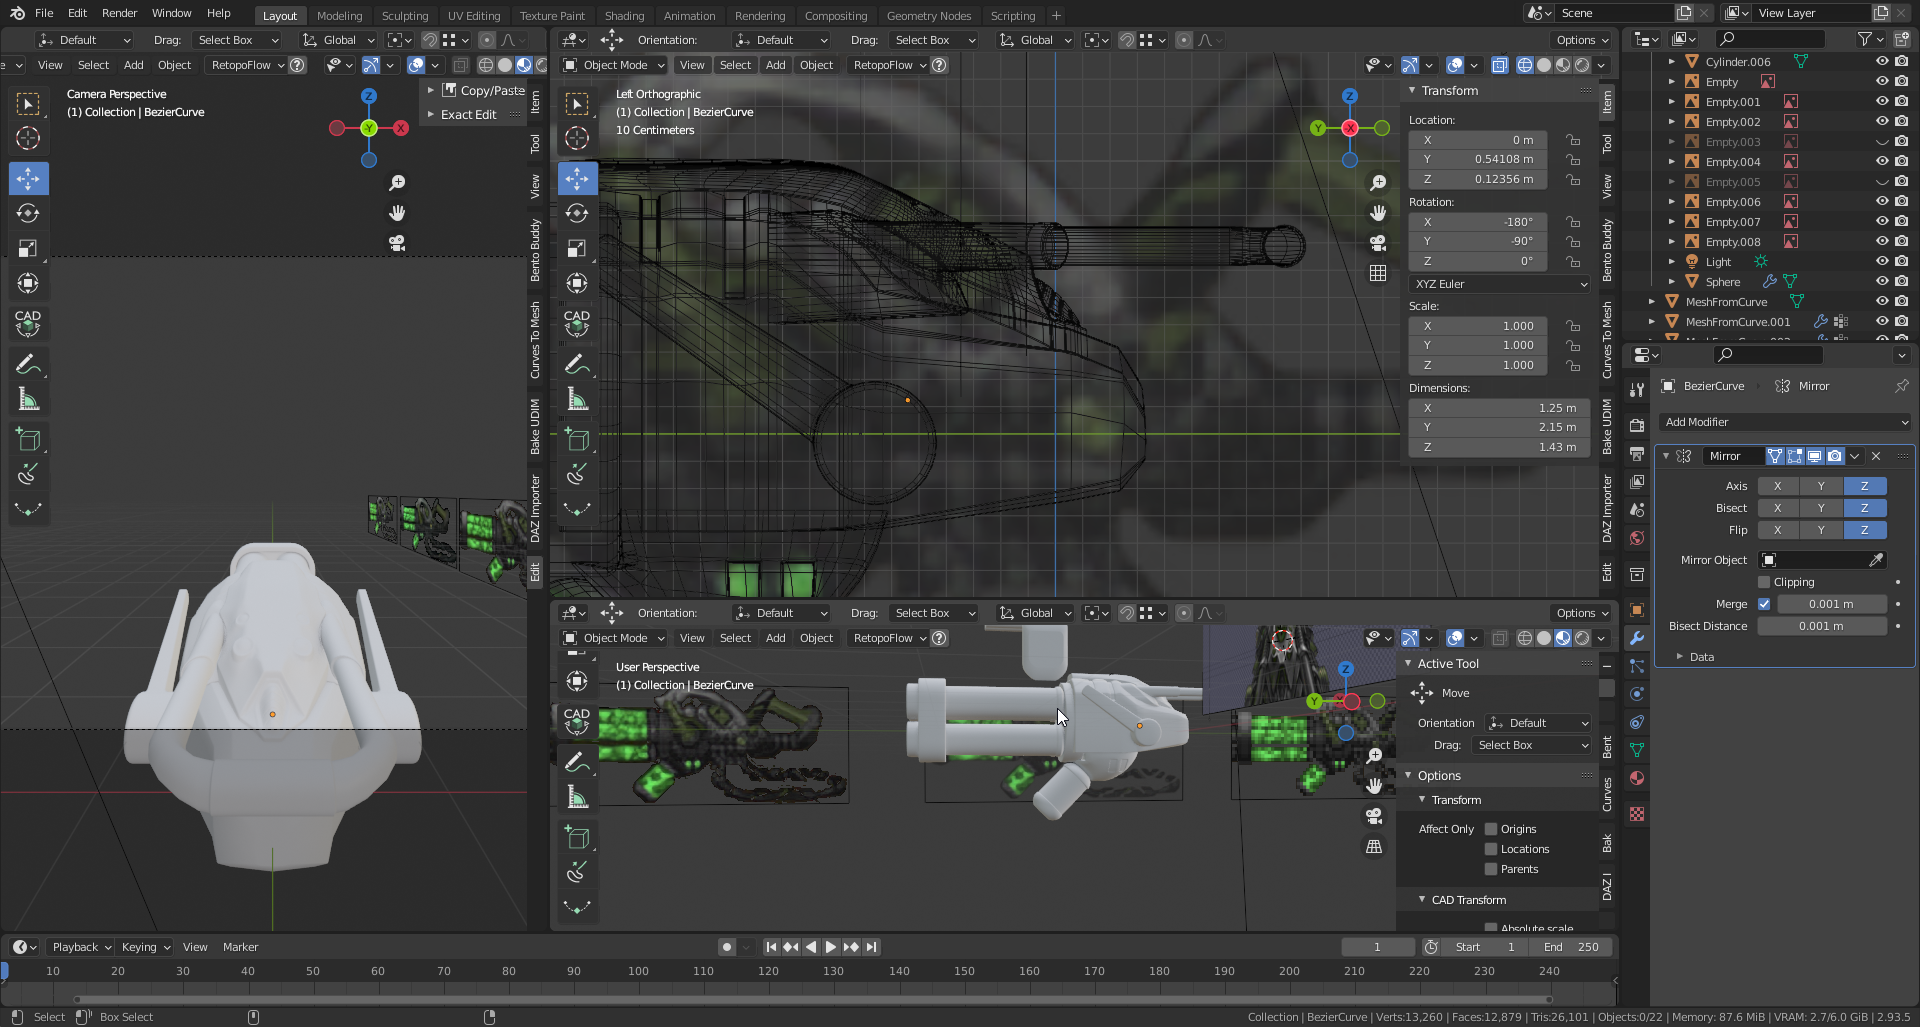Toggle orthographic grid icon in top-right viewport

1378,273
